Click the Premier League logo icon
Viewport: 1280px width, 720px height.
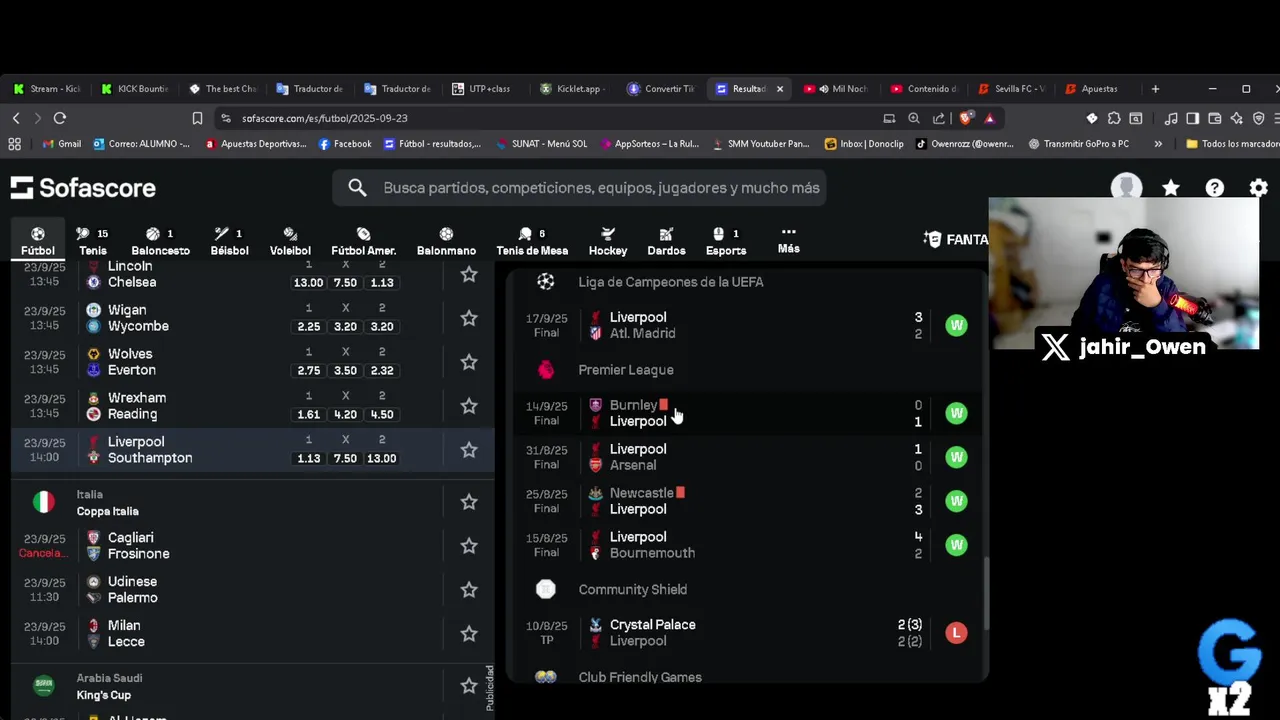tap(545, 370)
